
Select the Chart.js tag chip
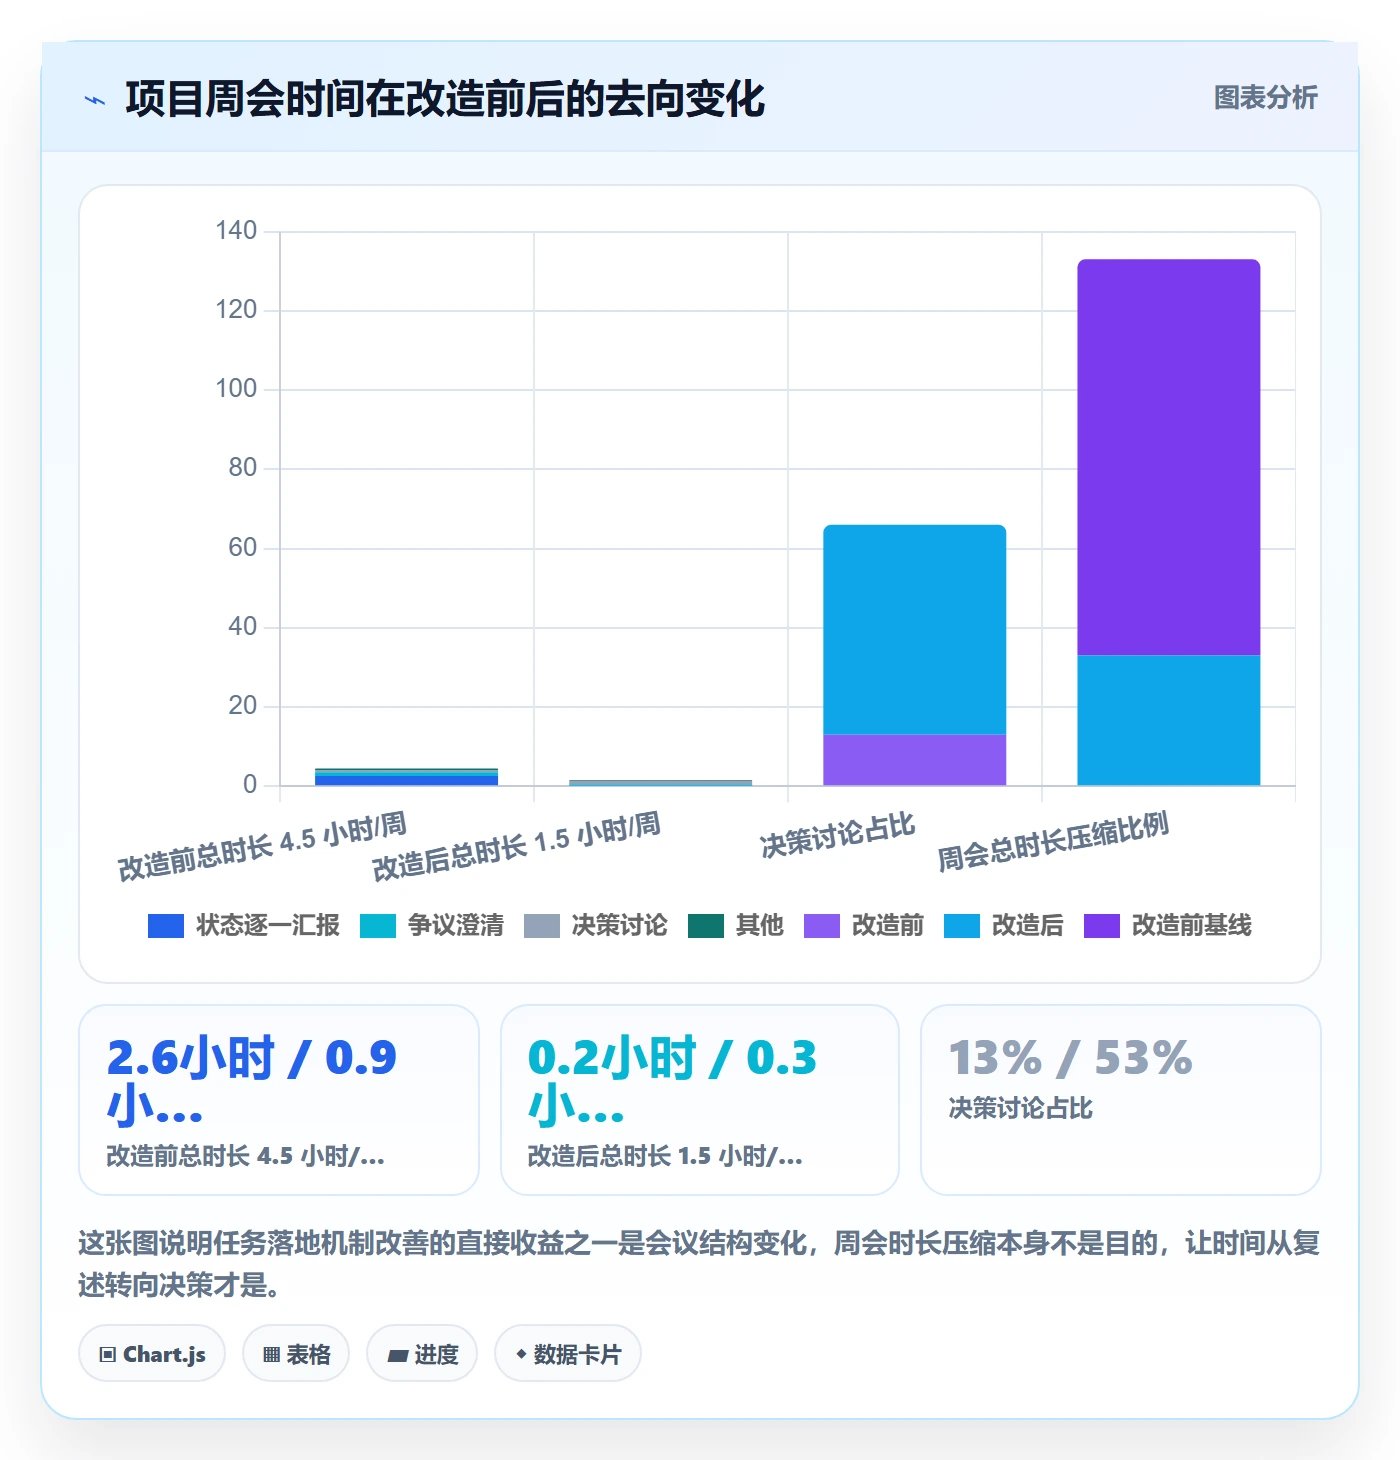[152, 1354]
